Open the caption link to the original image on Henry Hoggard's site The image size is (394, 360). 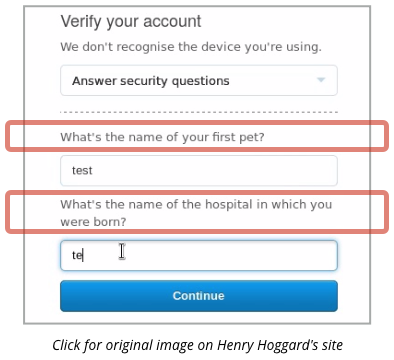[197, 345]
